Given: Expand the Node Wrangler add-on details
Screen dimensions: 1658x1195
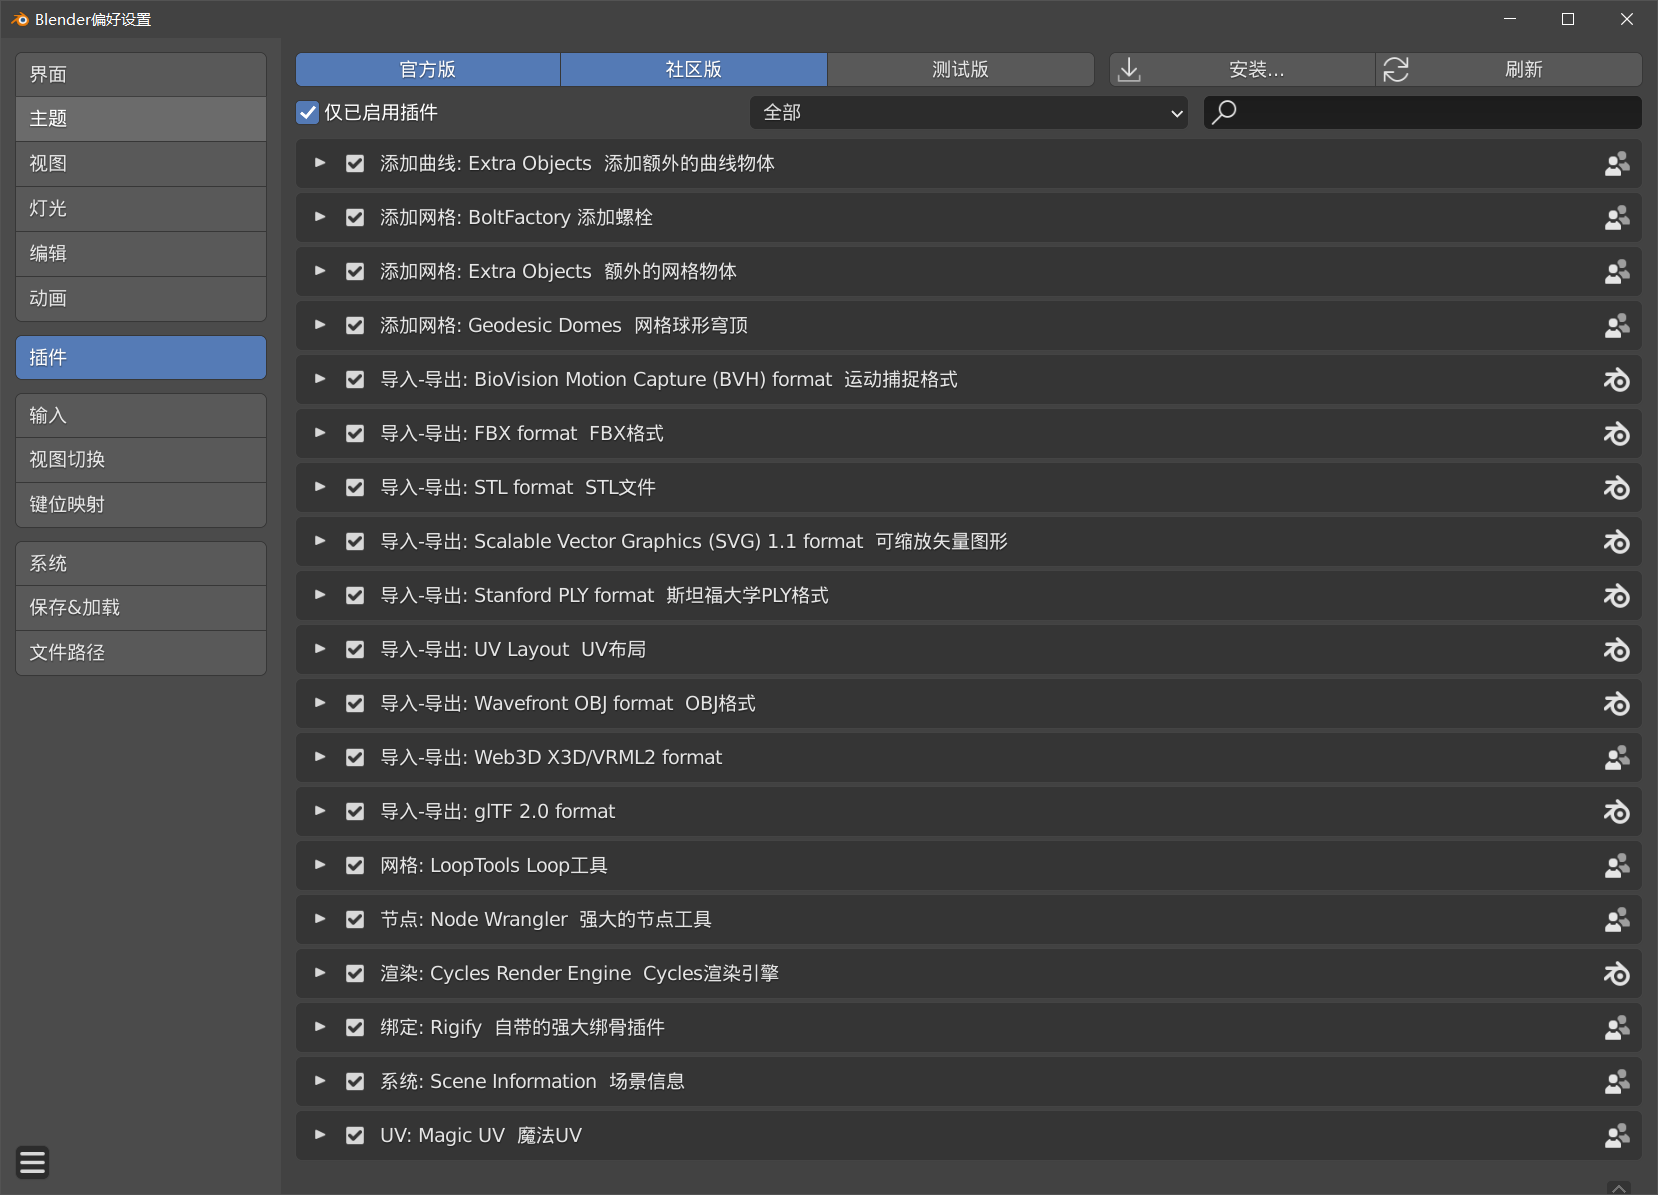Looking at the screenshot, I should click(320, 919).
